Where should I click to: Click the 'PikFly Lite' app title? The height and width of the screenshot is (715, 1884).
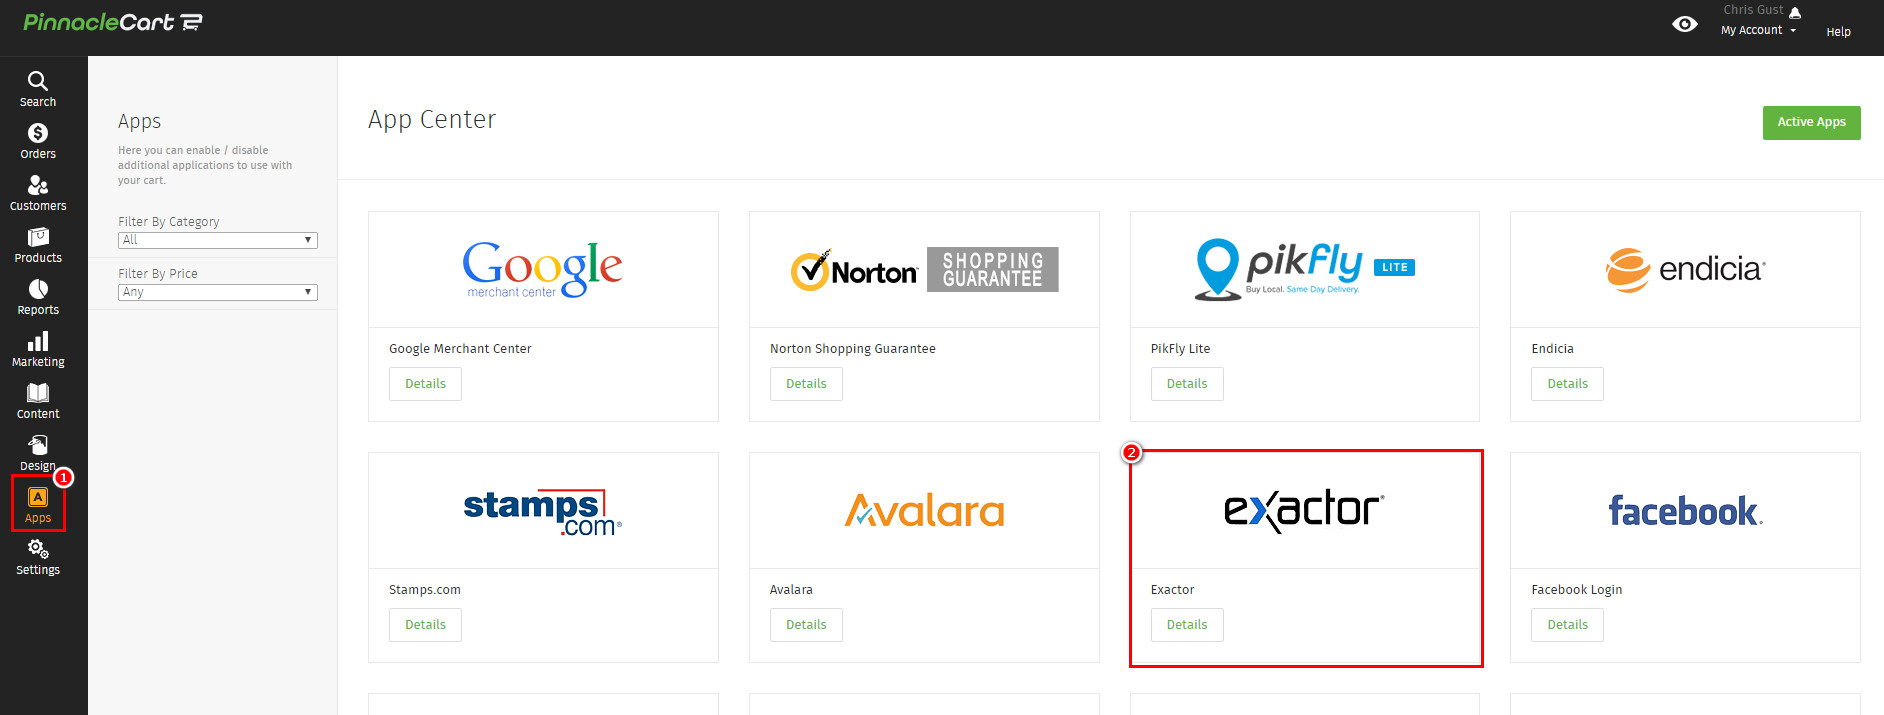(x=1180, y=349)
